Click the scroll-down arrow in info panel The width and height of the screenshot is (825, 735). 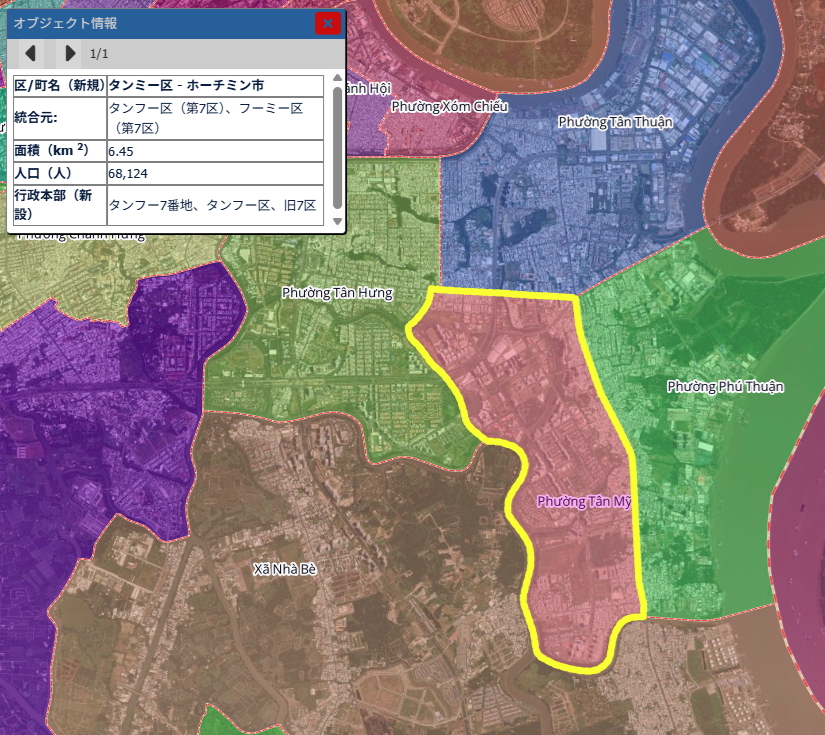pyautogui.click(x=337, y=221)
